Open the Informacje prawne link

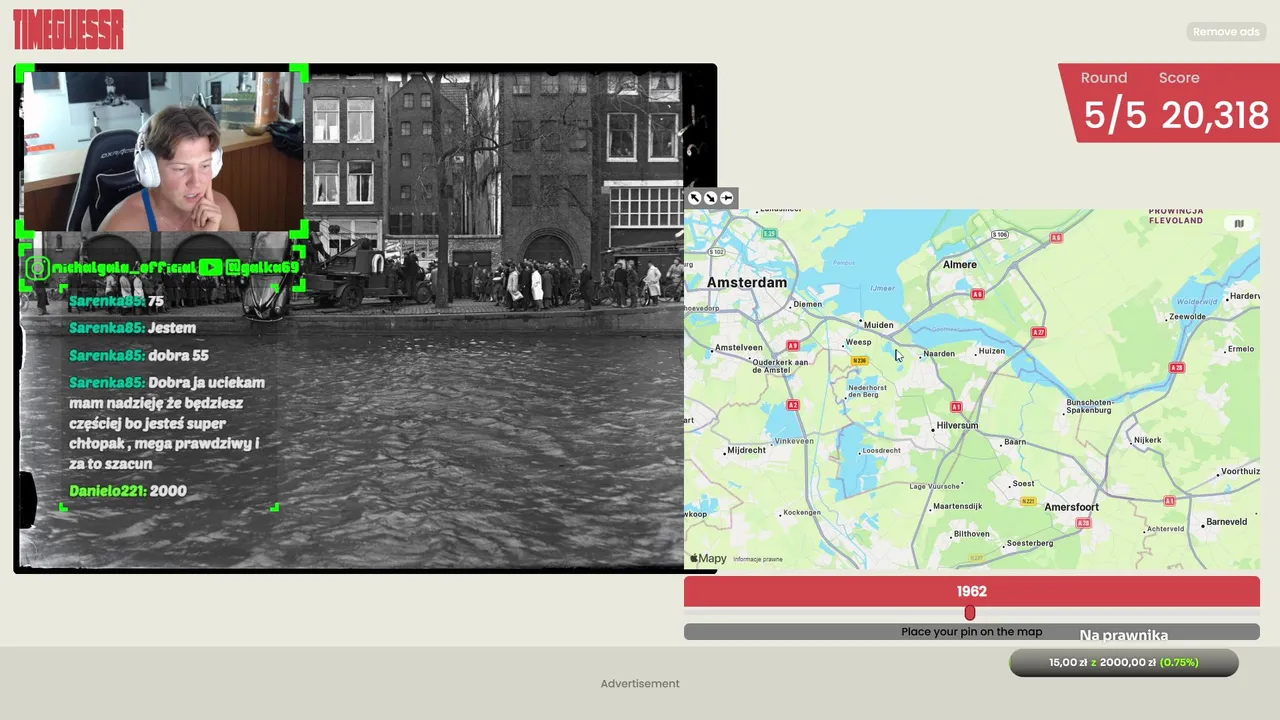(758, 560)
